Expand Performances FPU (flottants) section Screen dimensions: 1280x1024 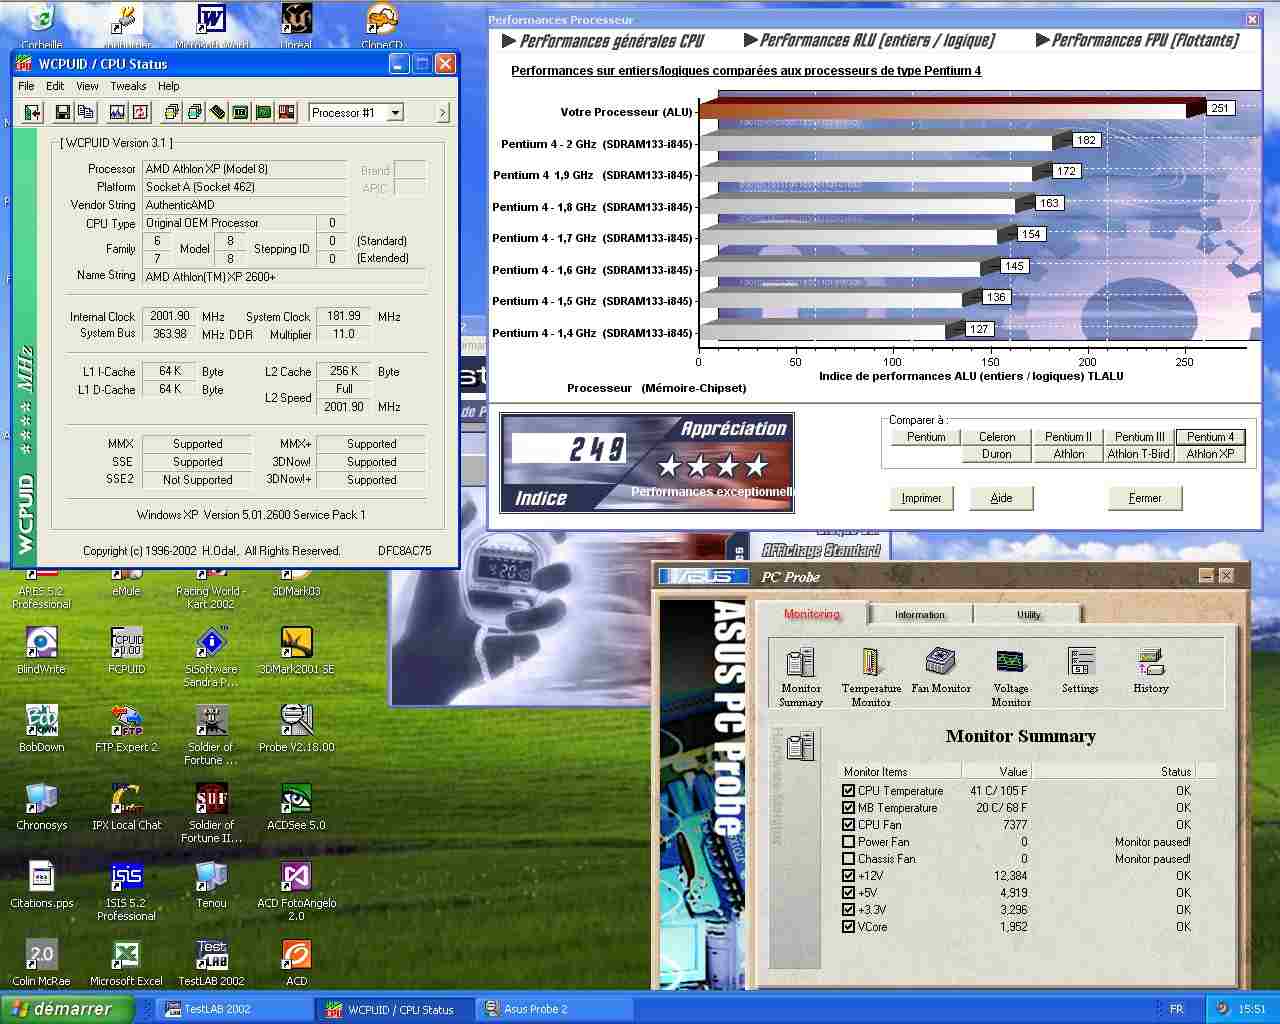pos(1137,41)
